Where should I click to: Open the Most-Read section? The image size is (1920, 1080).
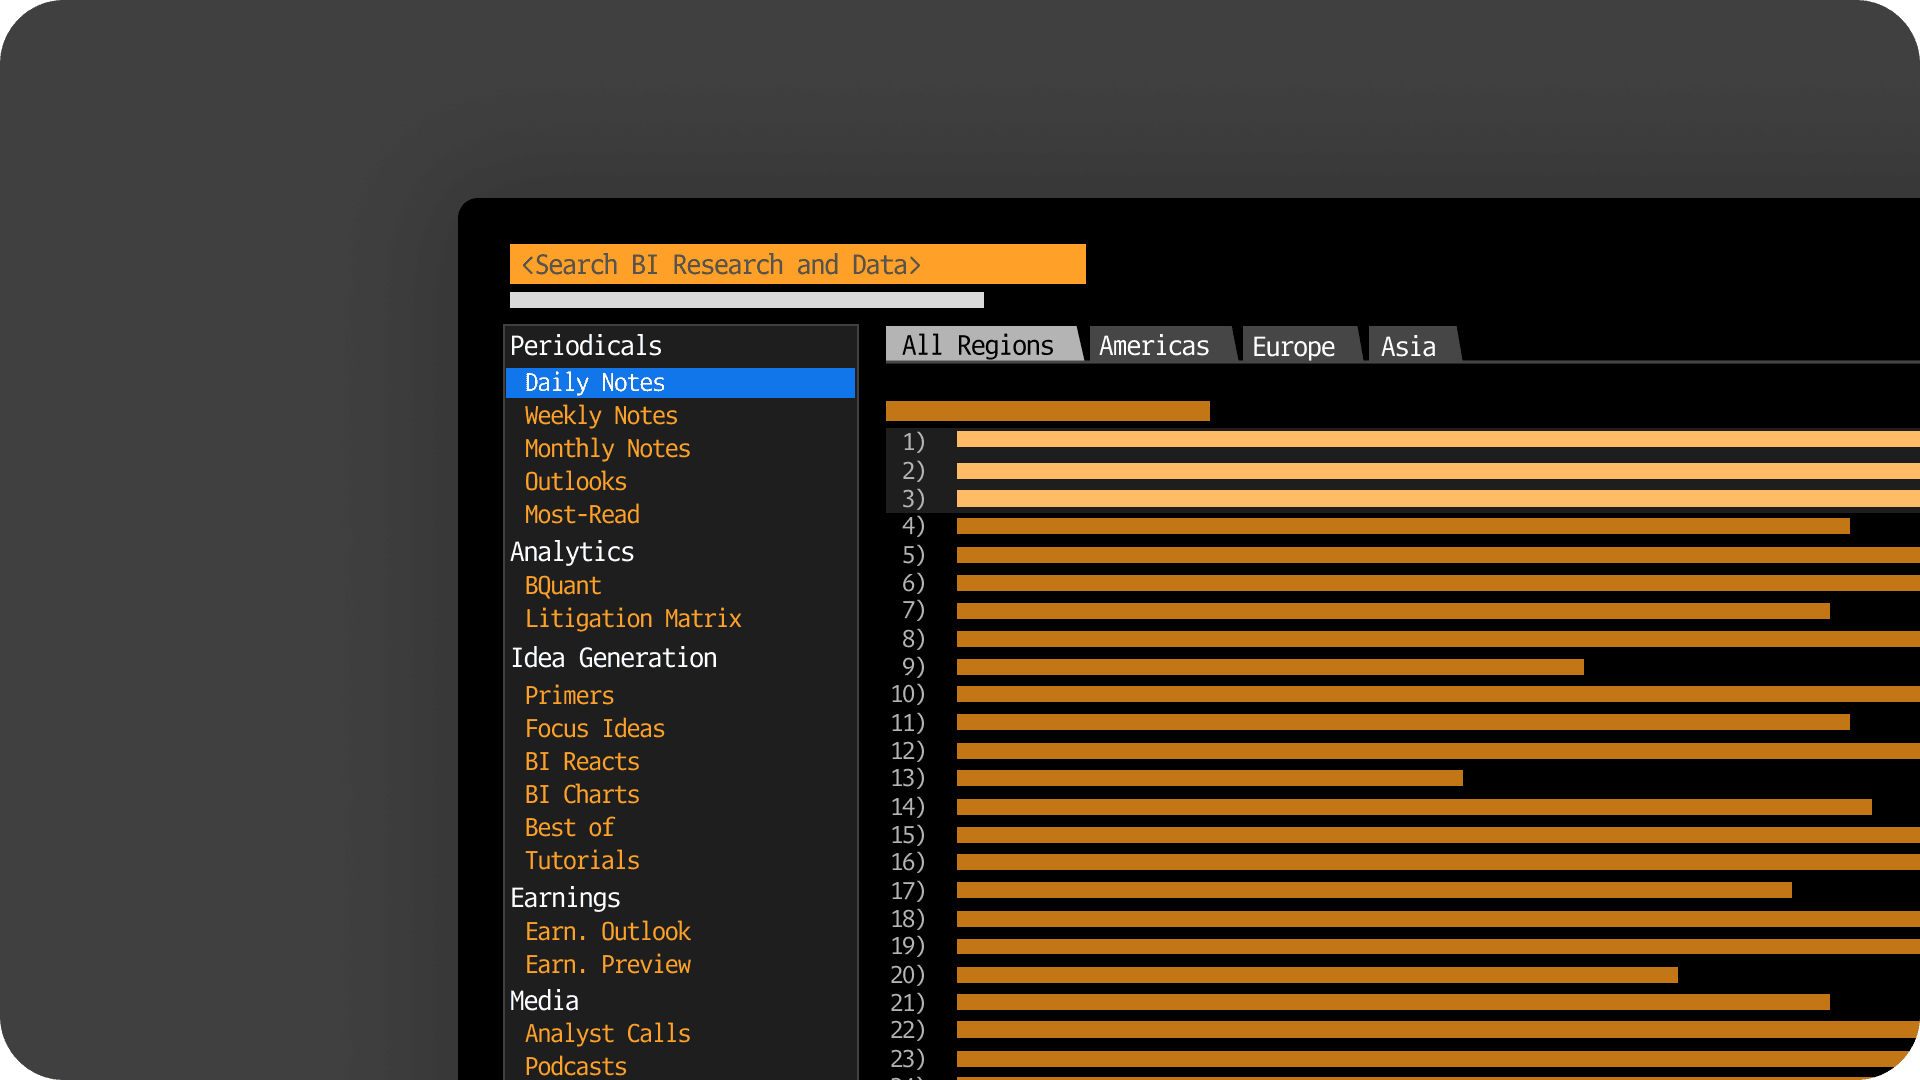pyautogui.click(x=582, y=514)
